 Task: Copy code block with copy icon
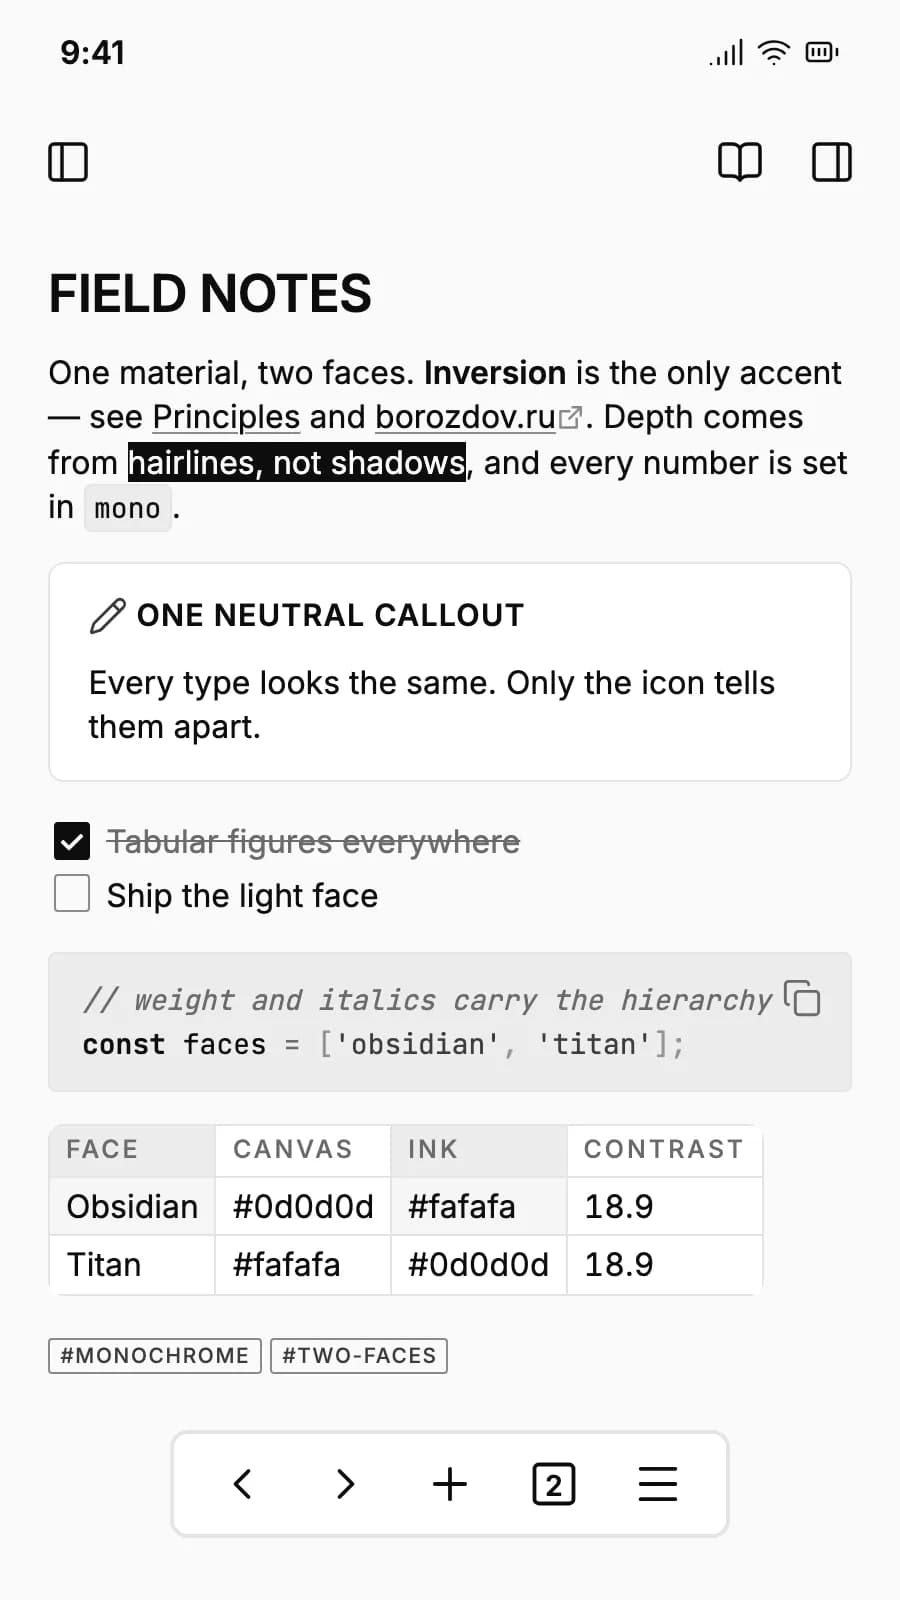(x=802, y=997)
